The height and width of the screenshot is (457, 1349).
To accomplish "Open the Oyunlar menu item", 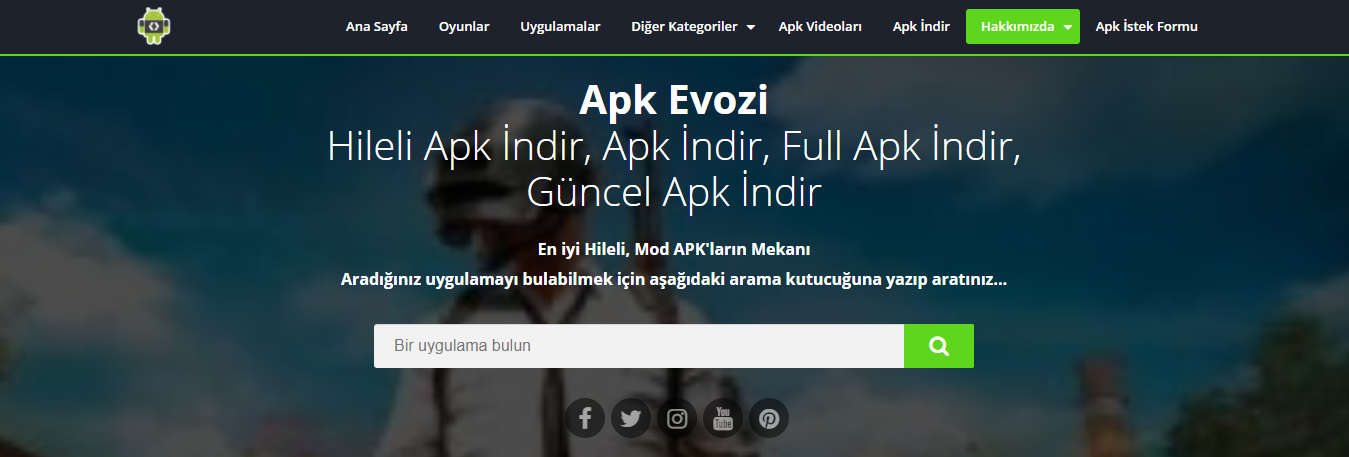I will tap(464, 27).
